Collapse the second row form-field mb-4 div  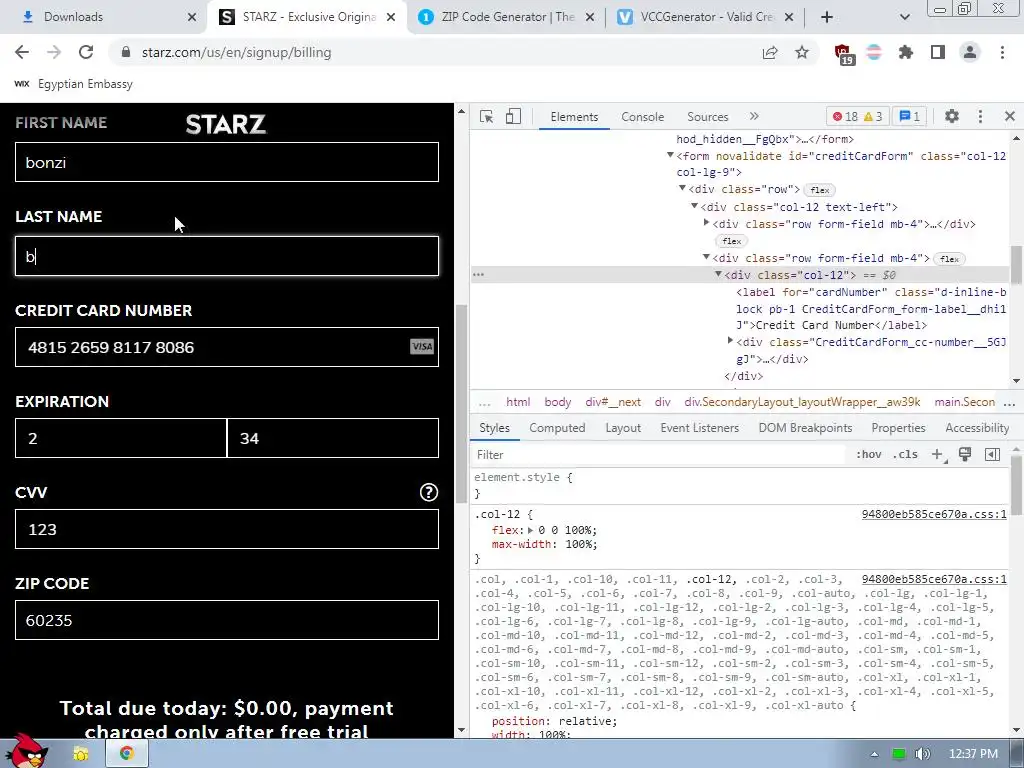pos(706,257)
